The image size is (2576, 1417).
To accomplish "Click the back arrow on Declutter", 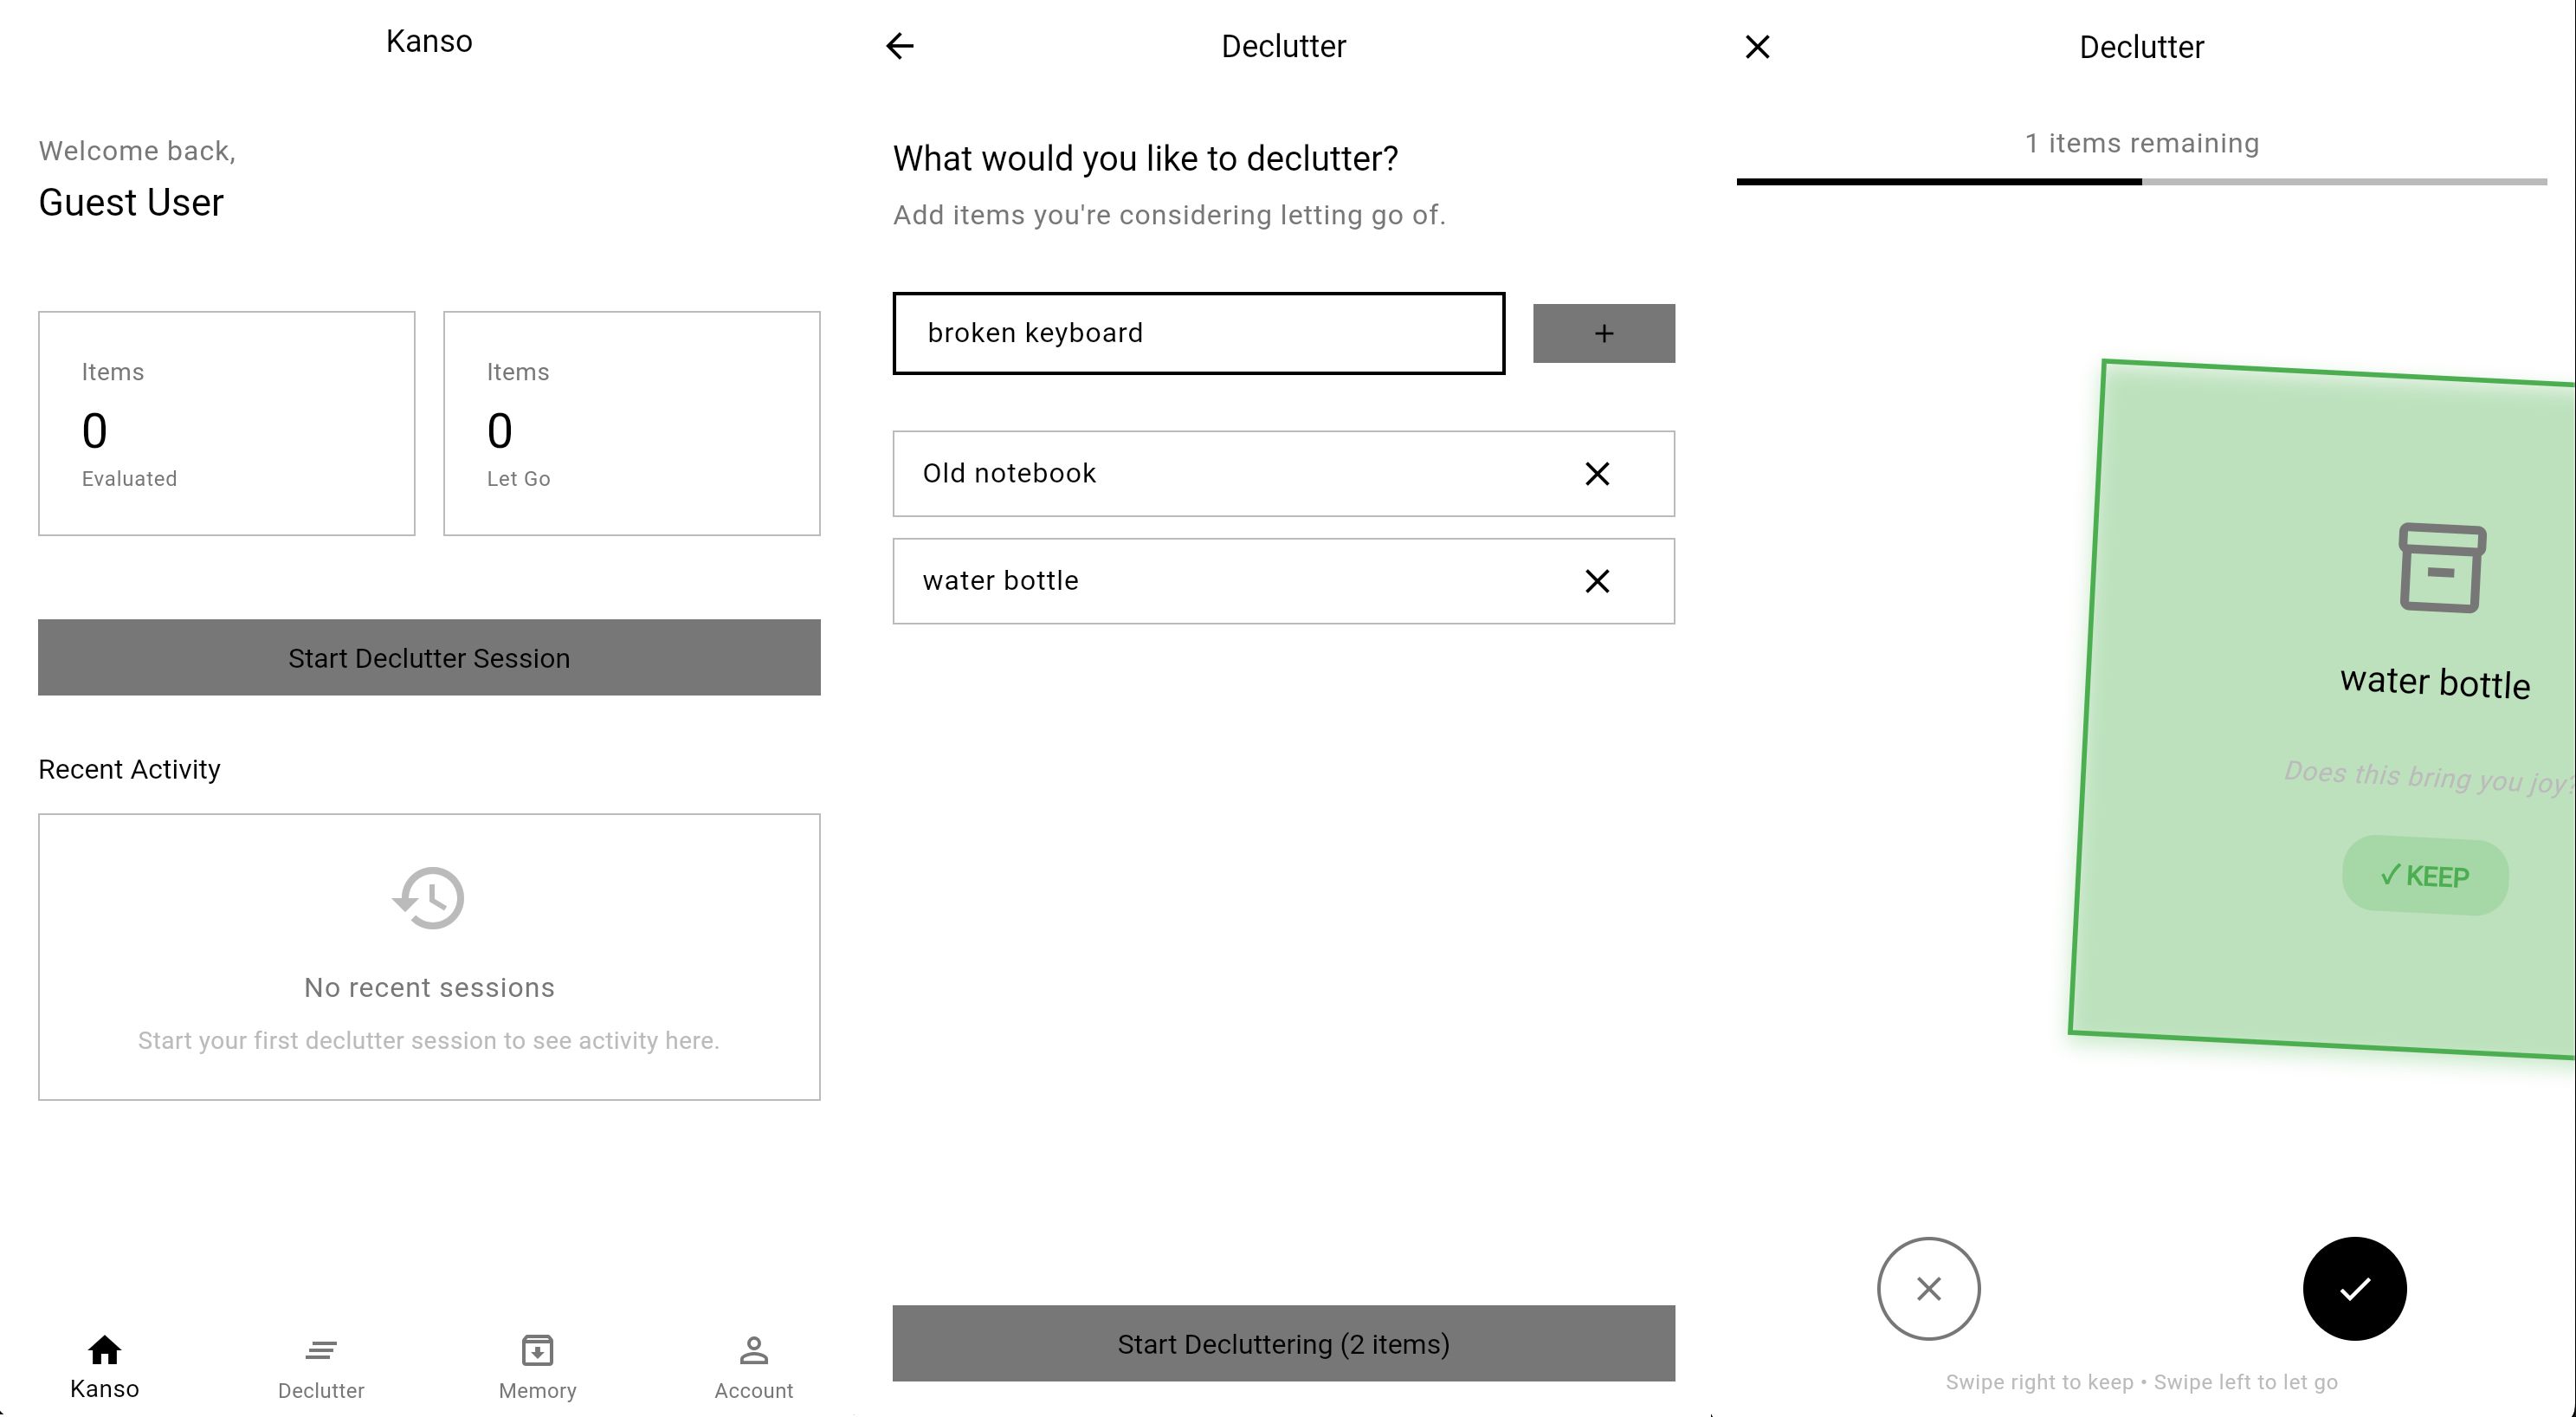I will click(899, 46).
